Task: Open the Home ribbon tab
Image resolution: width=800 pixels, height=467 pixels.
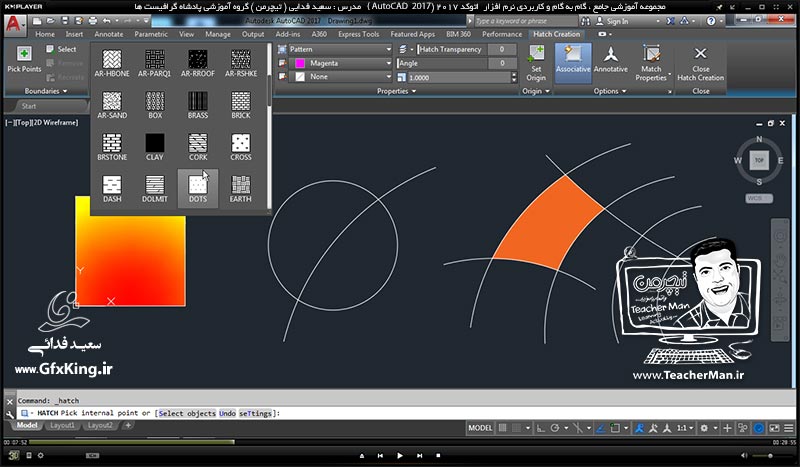Action: pos(45,34)
